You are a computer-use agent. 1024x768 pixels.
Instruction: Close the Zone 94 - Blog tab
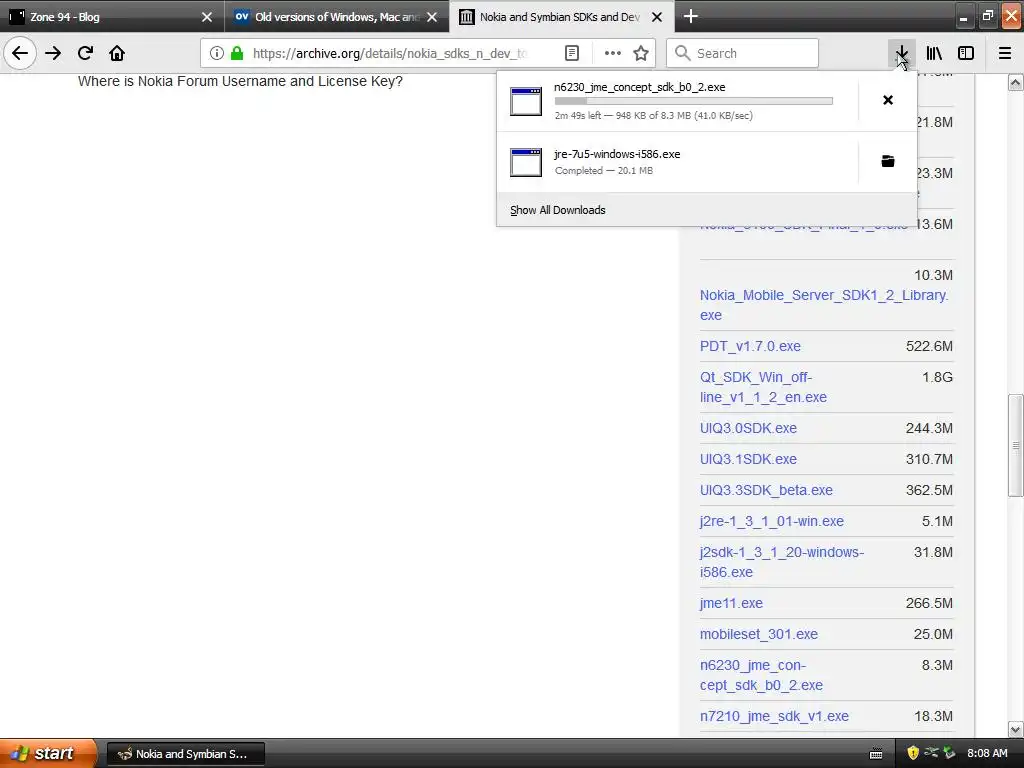(207, 17)
